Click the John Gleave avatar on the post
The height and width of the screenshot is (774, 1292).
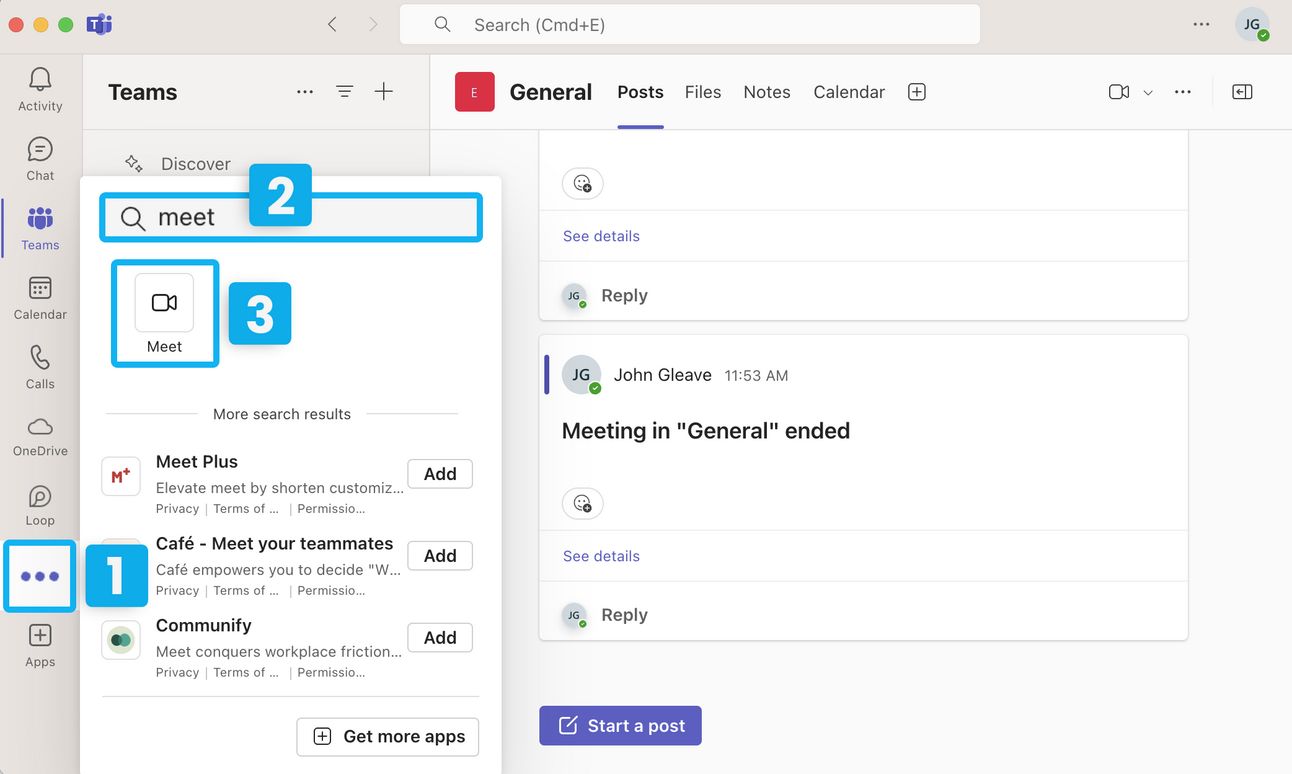582,375
